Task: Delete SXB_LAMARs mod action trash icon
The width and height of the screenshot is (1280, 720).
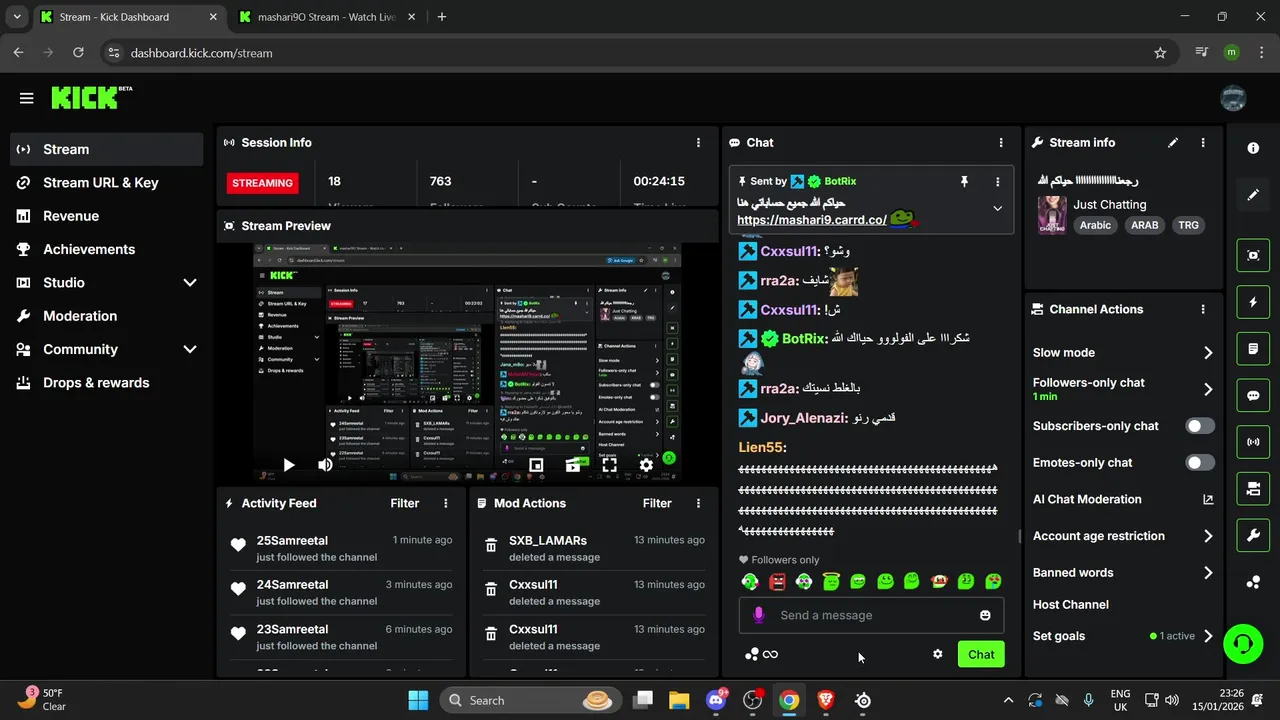Action: click(491, 545)
